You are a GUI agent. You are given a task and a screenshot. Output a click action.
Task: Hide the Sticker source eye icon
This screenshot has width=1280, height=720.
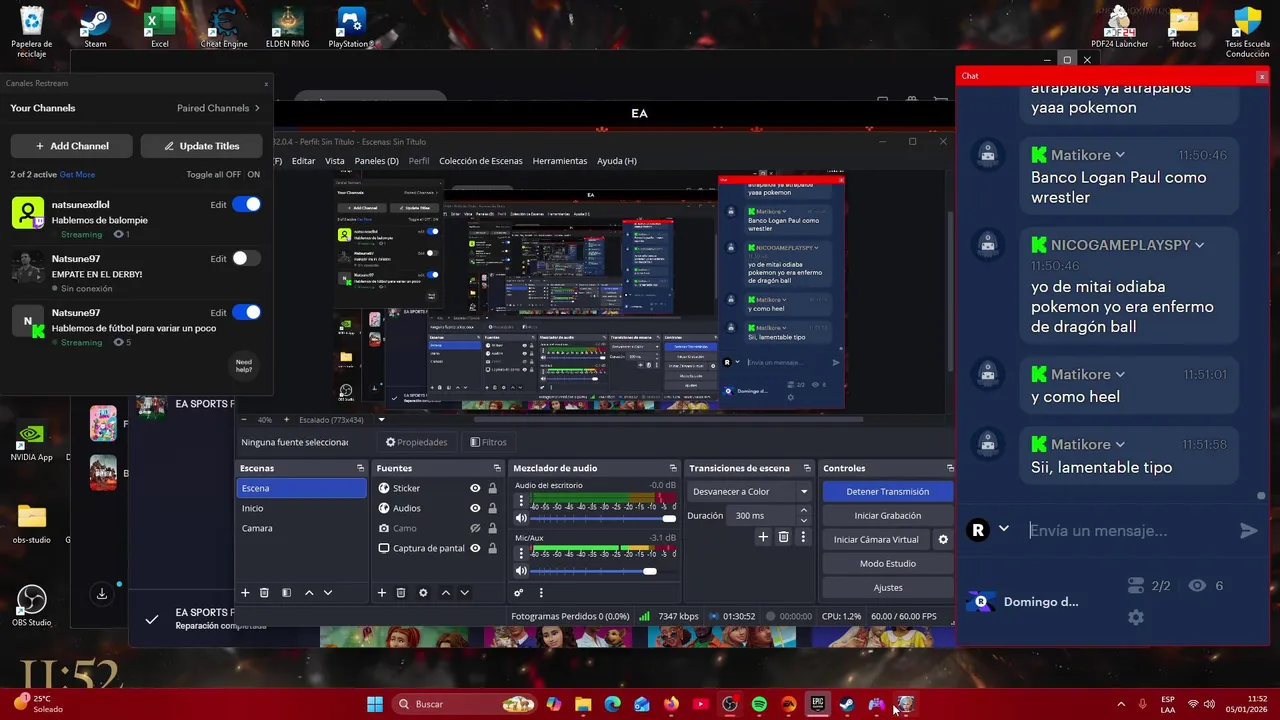pos(475,488)
